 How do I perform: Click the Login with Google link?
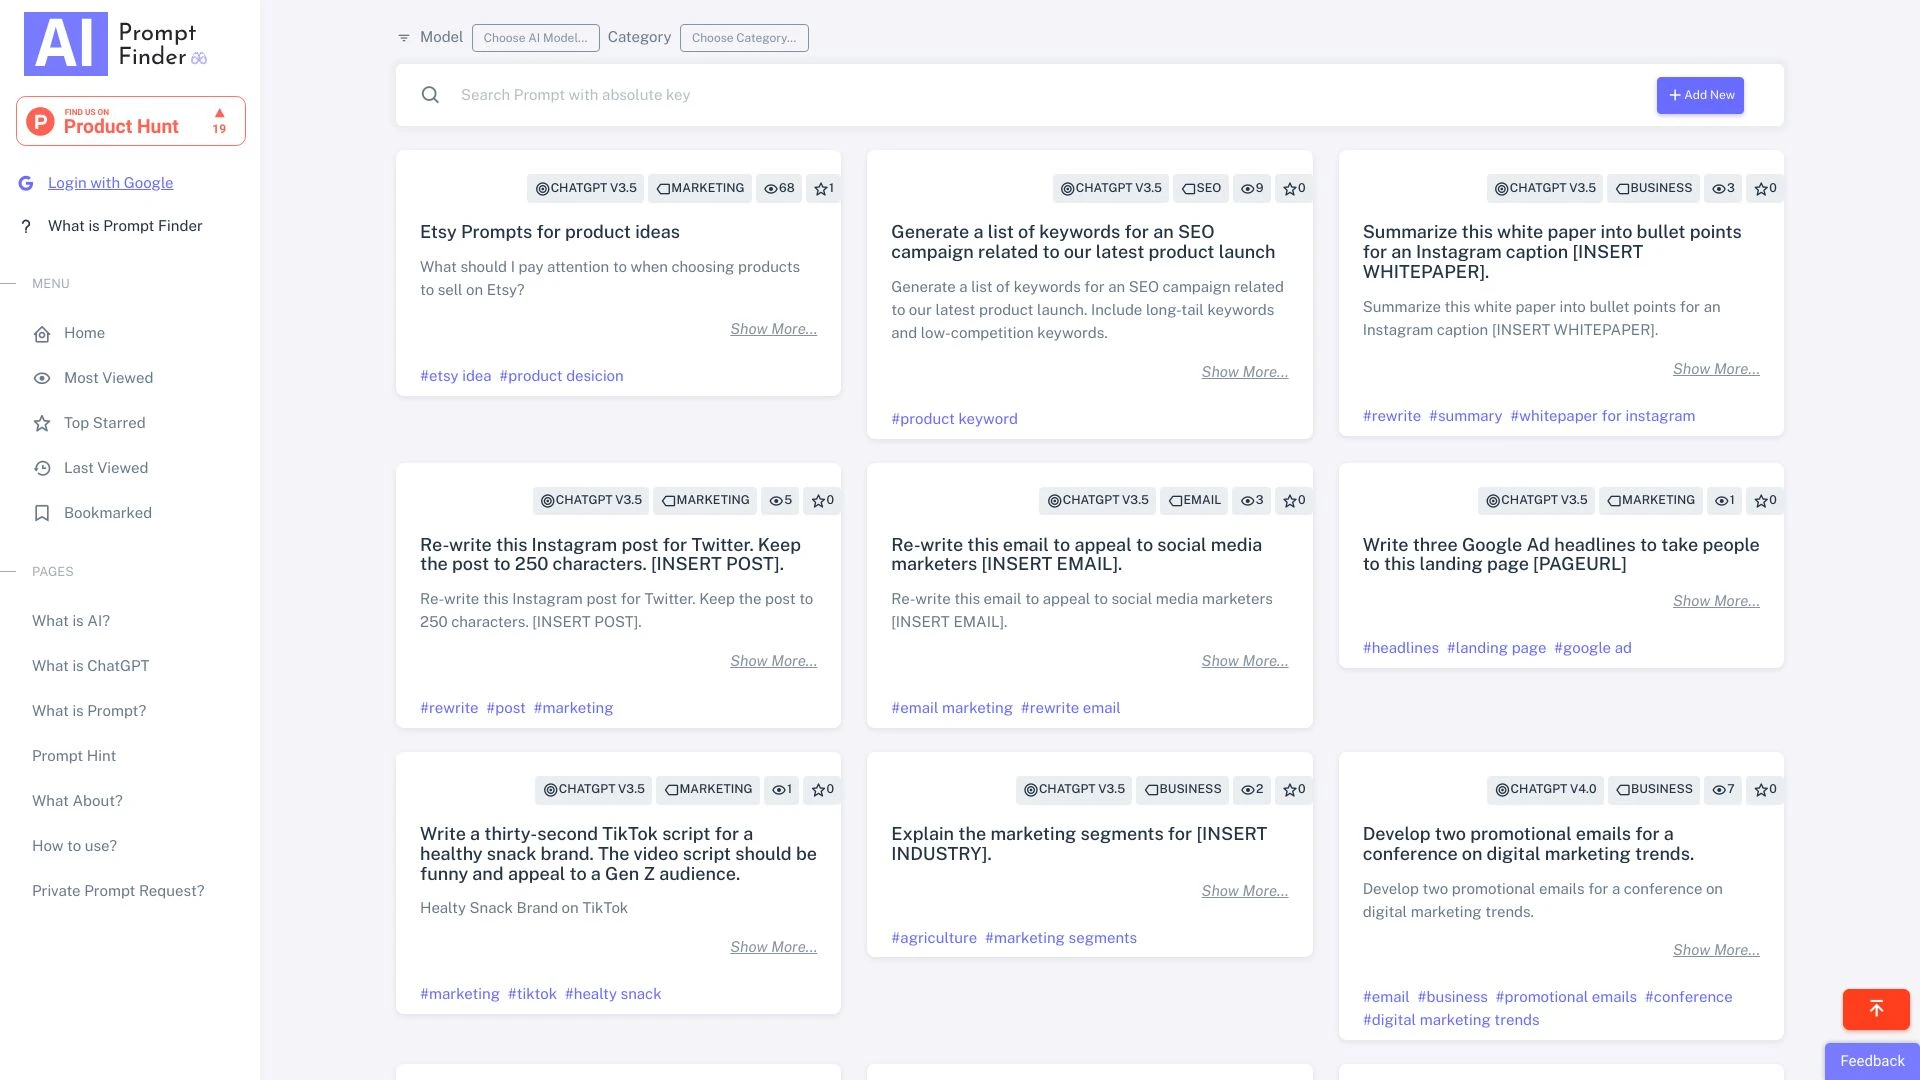pyautogui.click(x=110, y=183)
